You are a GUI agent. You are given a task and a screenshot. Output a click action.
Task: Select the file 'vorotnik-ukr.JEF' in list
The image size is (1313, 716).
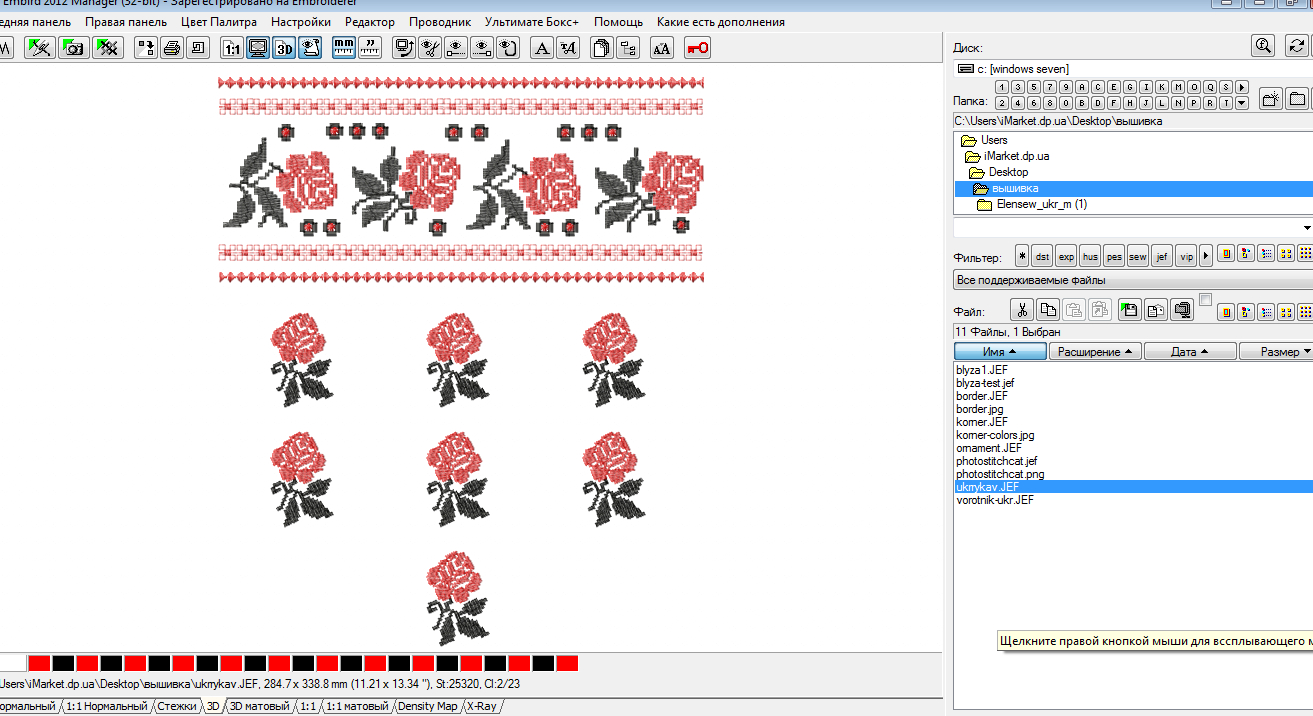pyautogui.click(x=994, y=500)
